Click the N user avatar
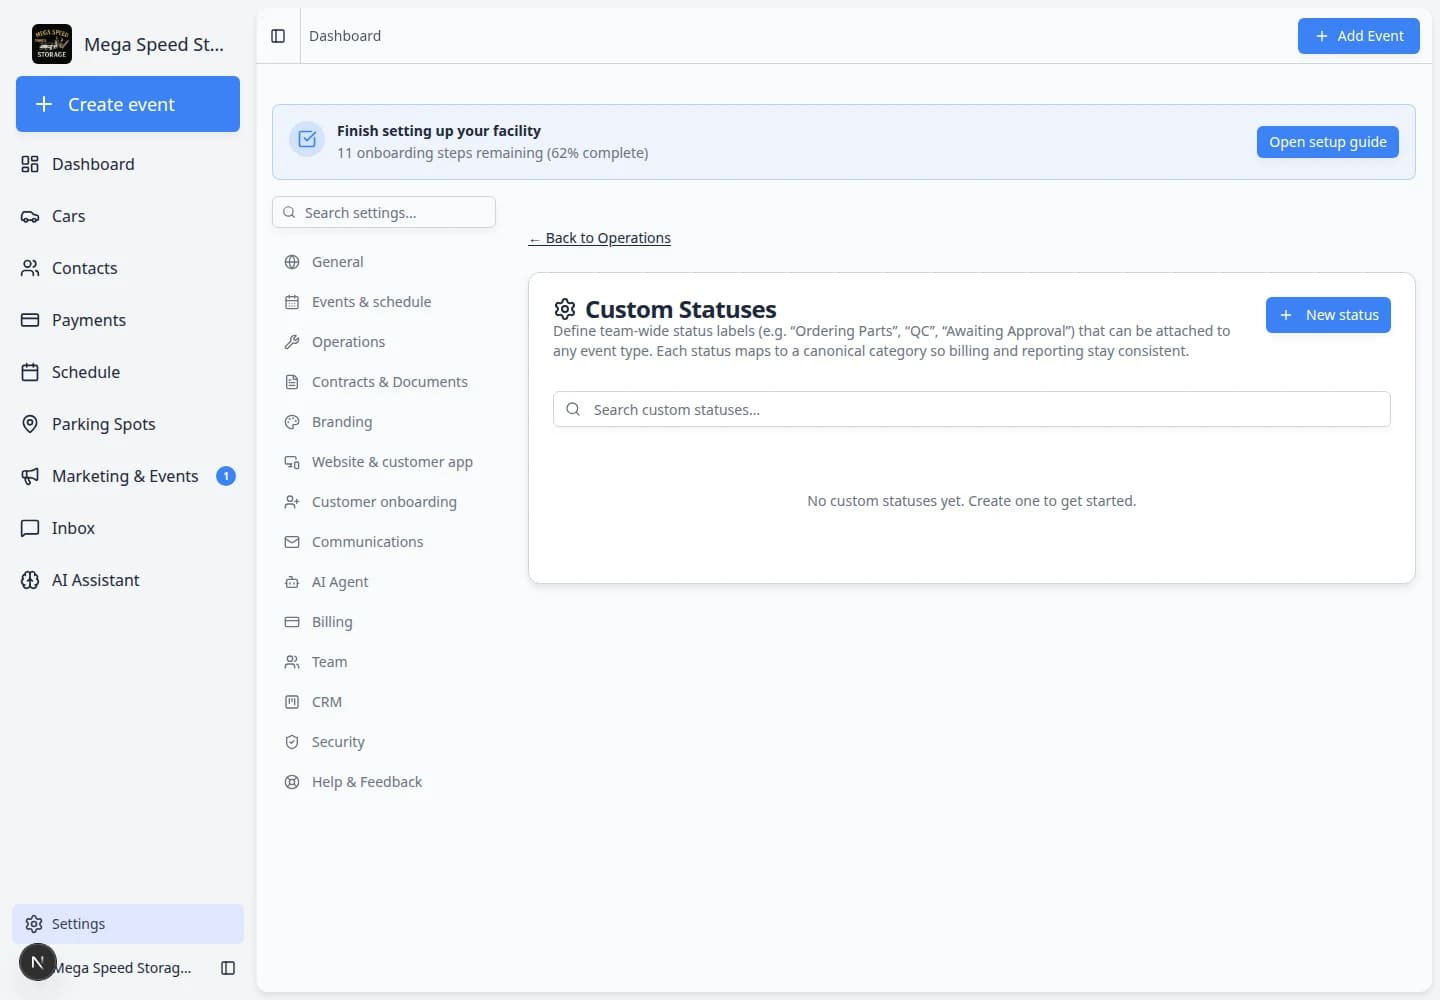Viewport: 1440px width, 1000px height. (x=38, y=962)
